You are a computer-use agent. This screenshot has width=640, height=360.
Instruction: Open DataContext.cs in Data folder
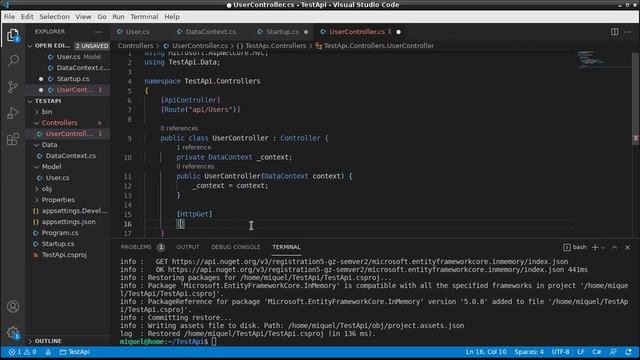70,156
